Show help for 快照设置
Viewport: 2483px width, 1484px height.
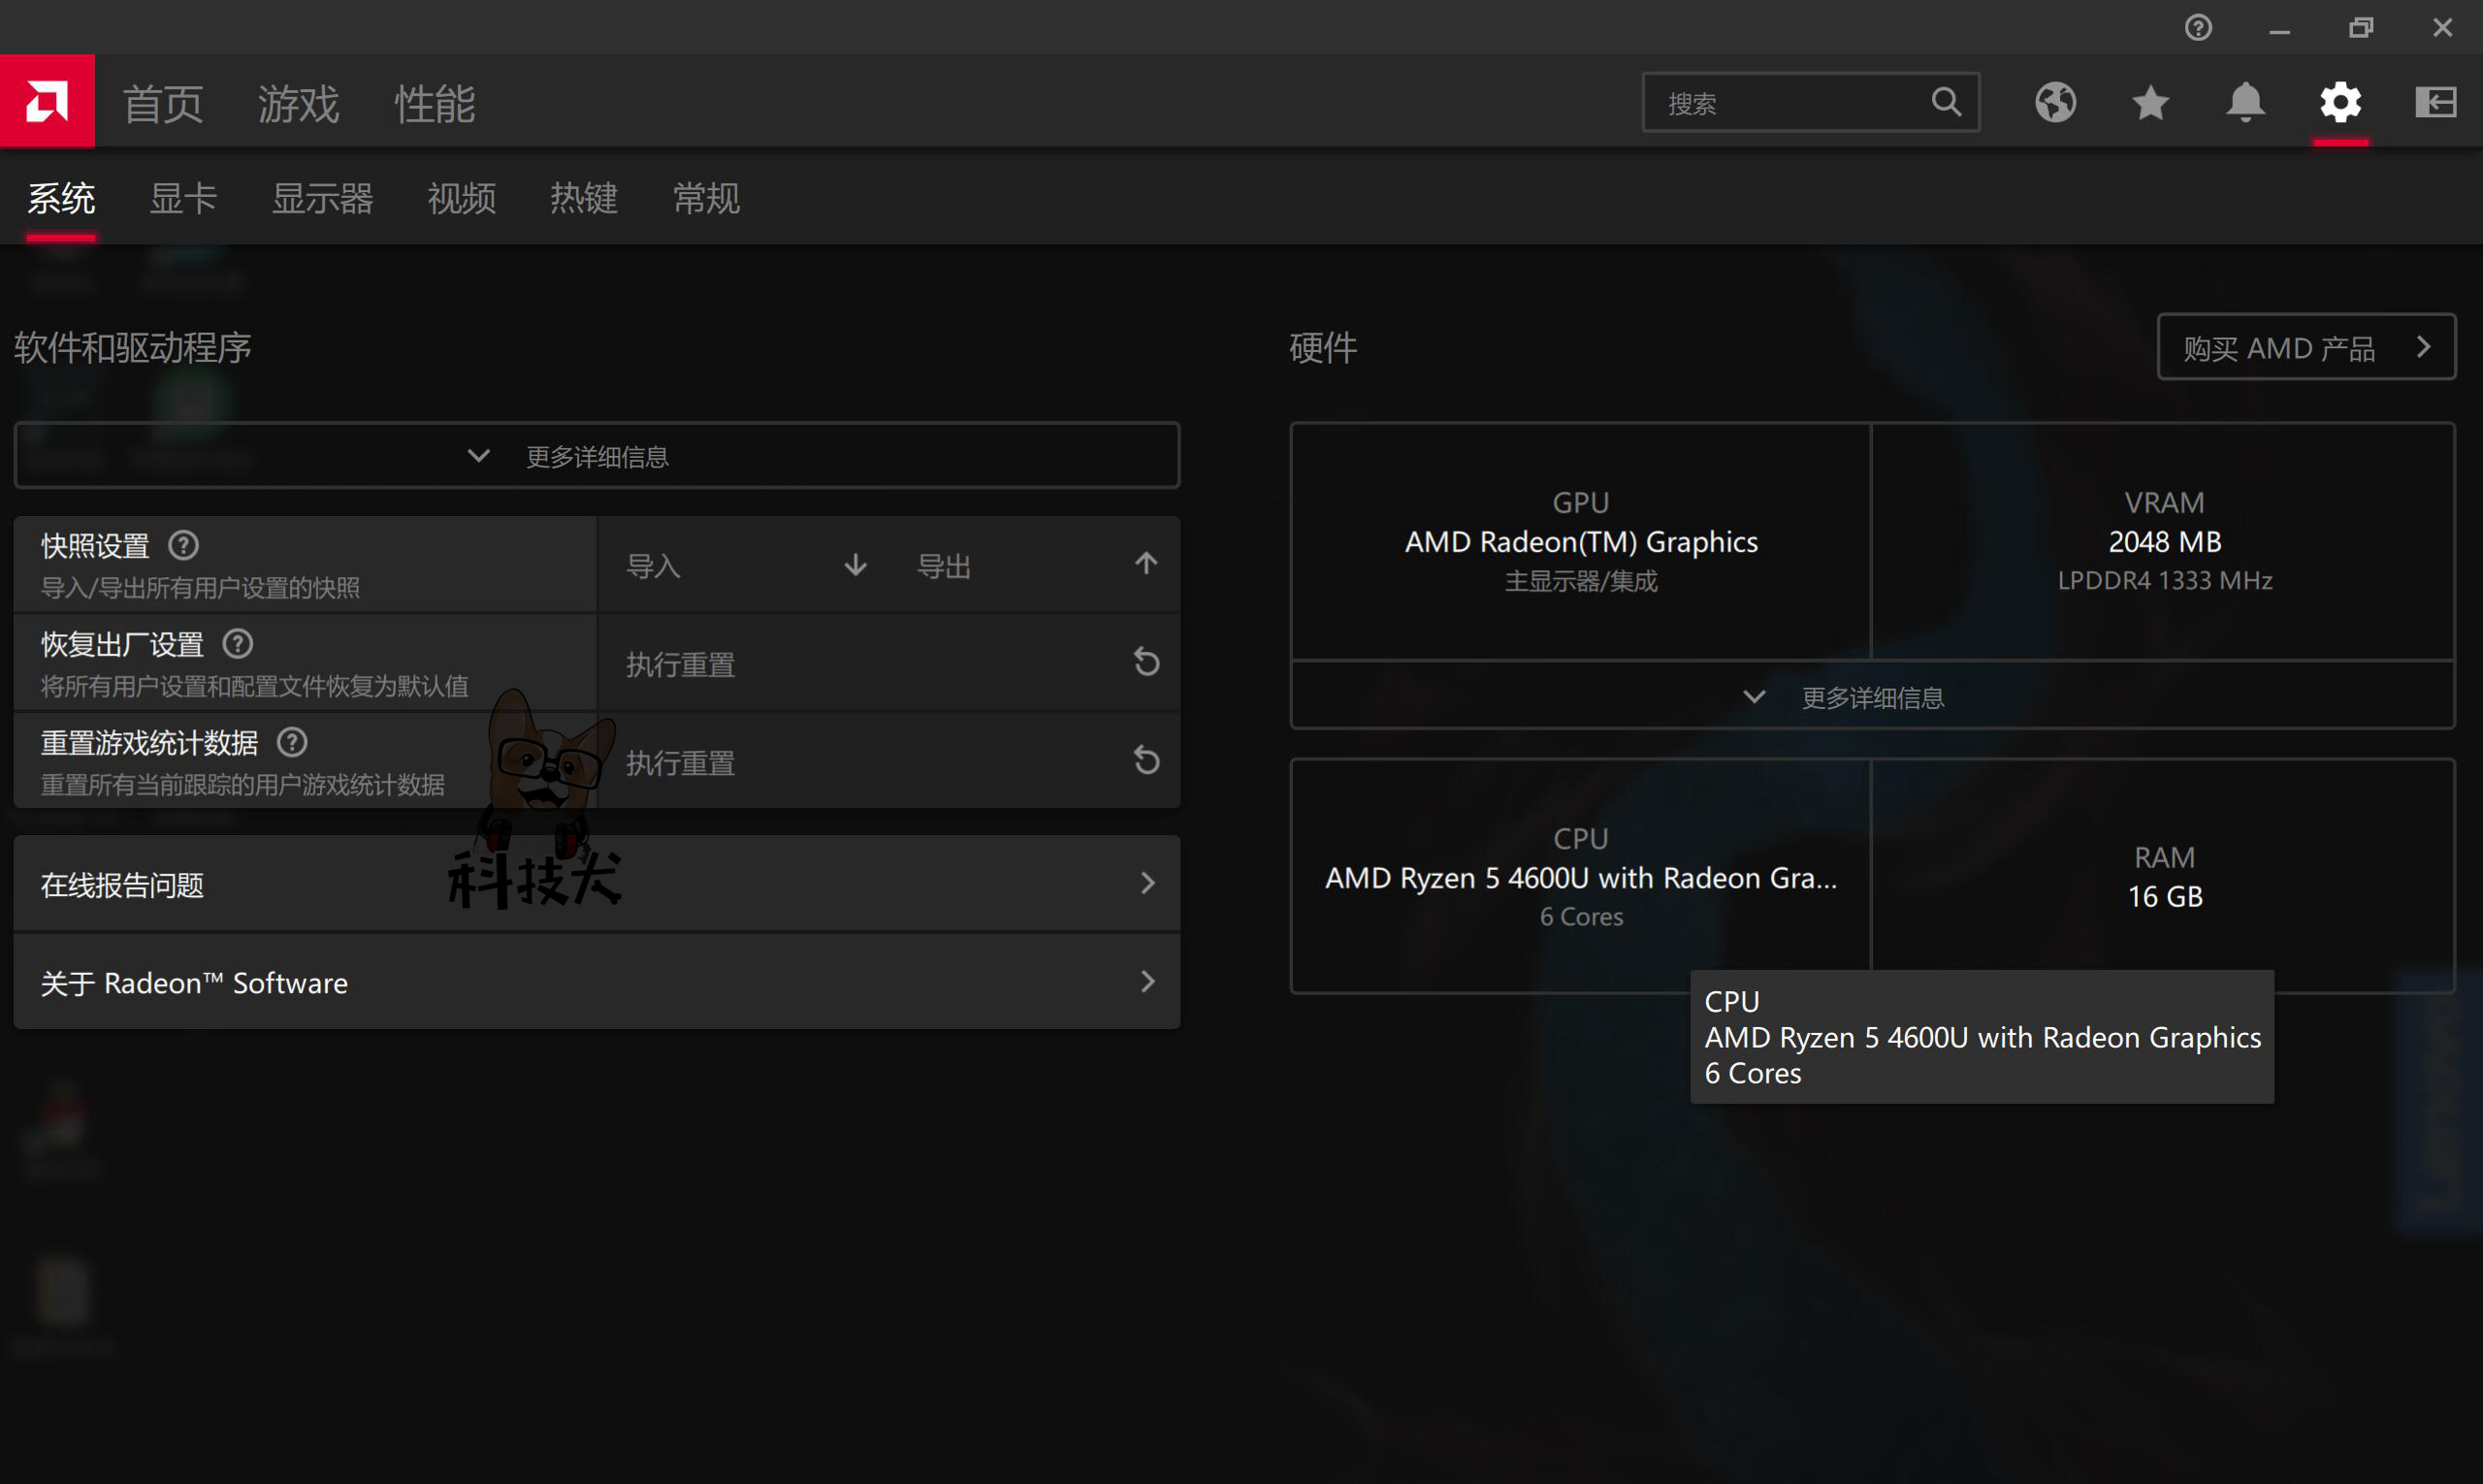184,545
